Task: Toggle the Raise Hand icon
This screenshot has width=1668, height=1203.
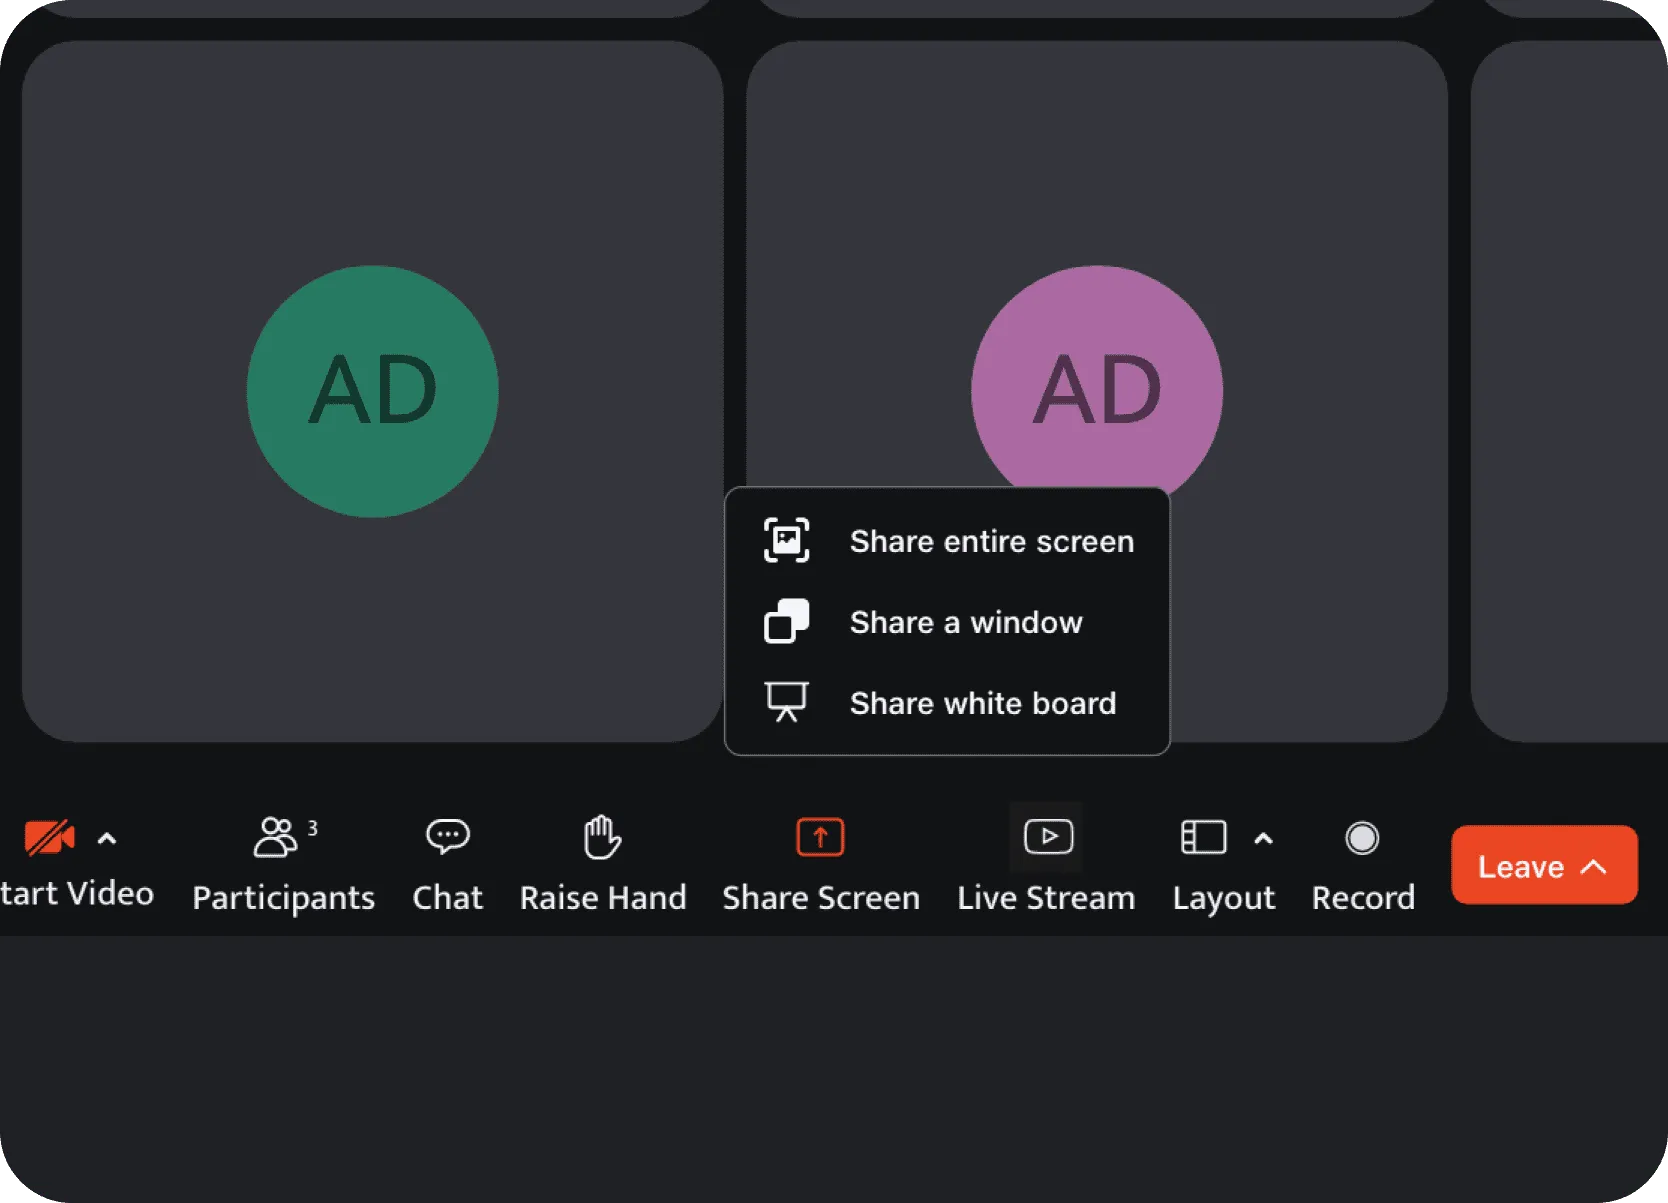Action: click(602, 837)
